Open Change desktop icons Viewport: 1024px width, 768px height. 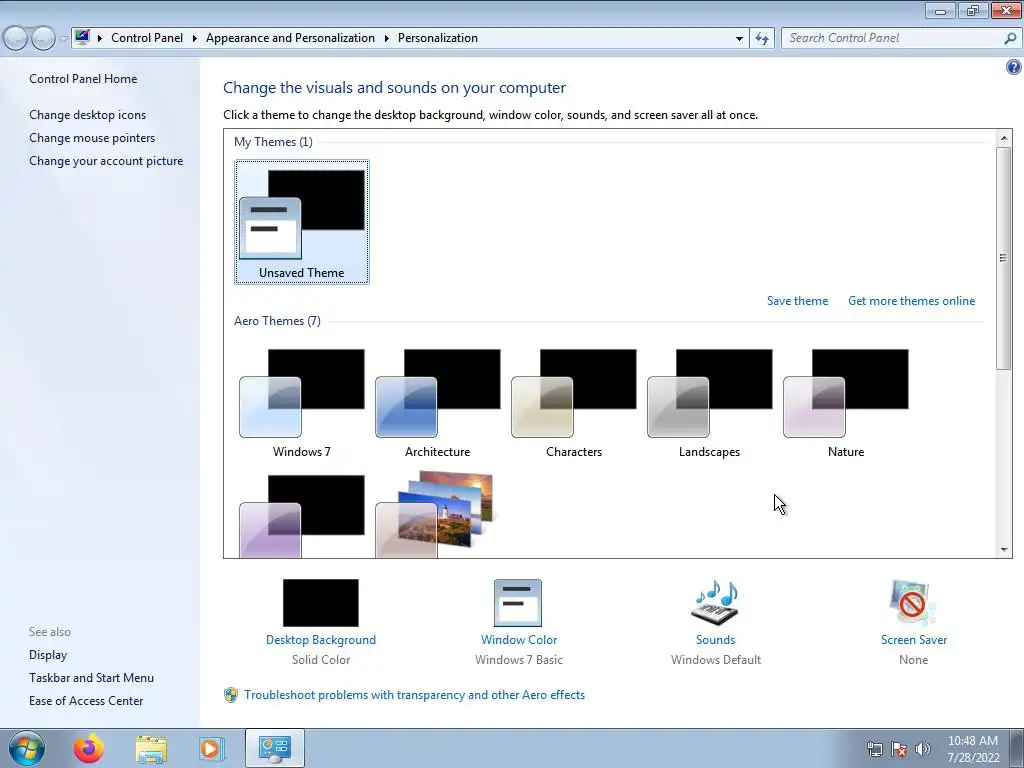(88, 115)
